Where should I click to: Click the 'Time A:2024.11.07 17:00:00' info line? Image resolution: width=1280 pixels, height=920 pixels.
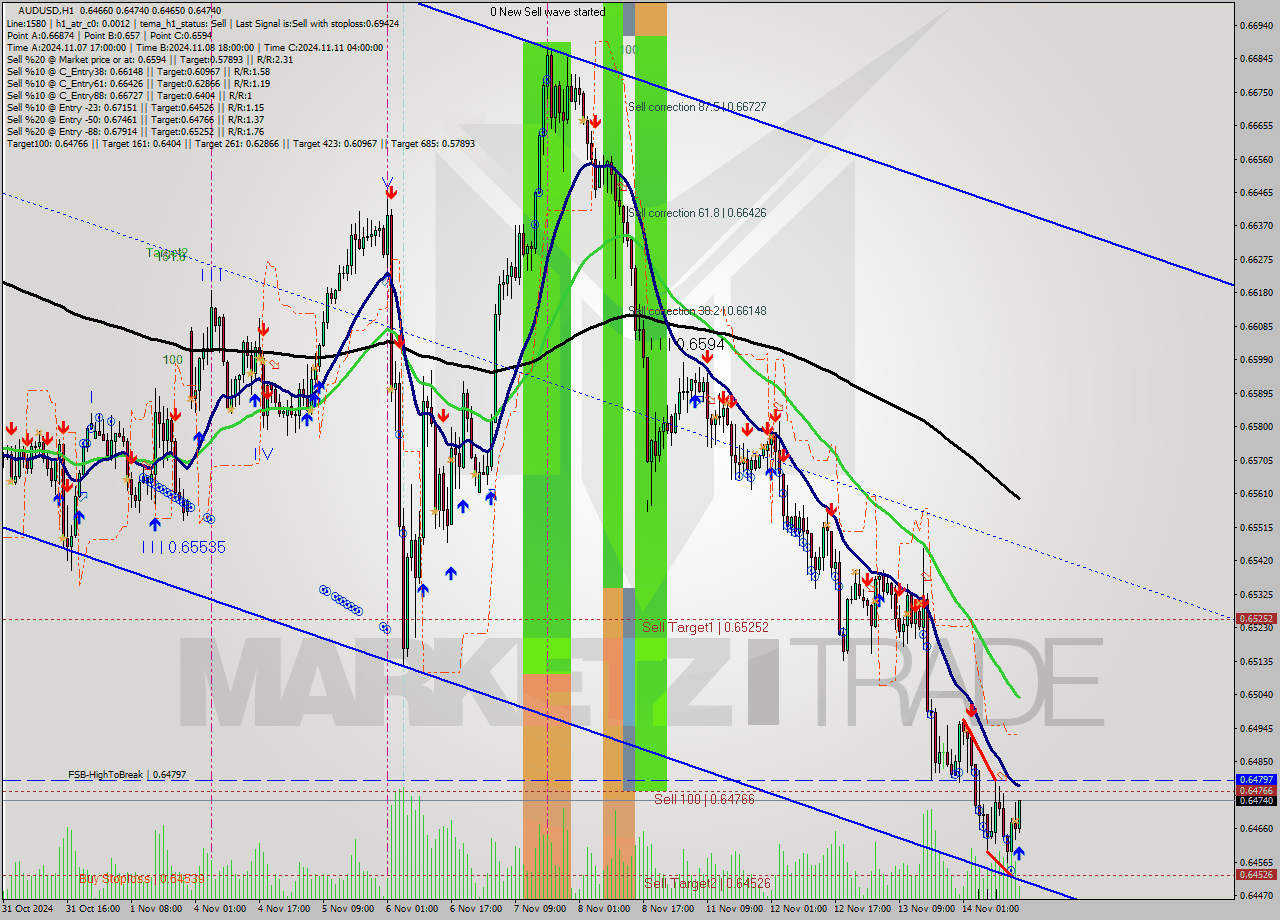pos(194,47)
